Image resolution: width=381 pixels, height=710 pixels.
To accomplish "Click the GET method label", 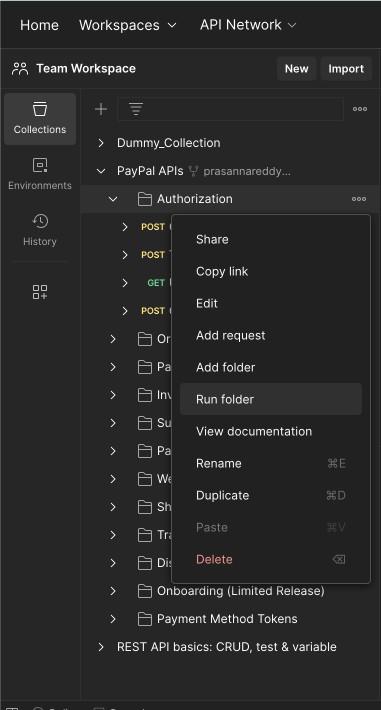I will point(156,283).
